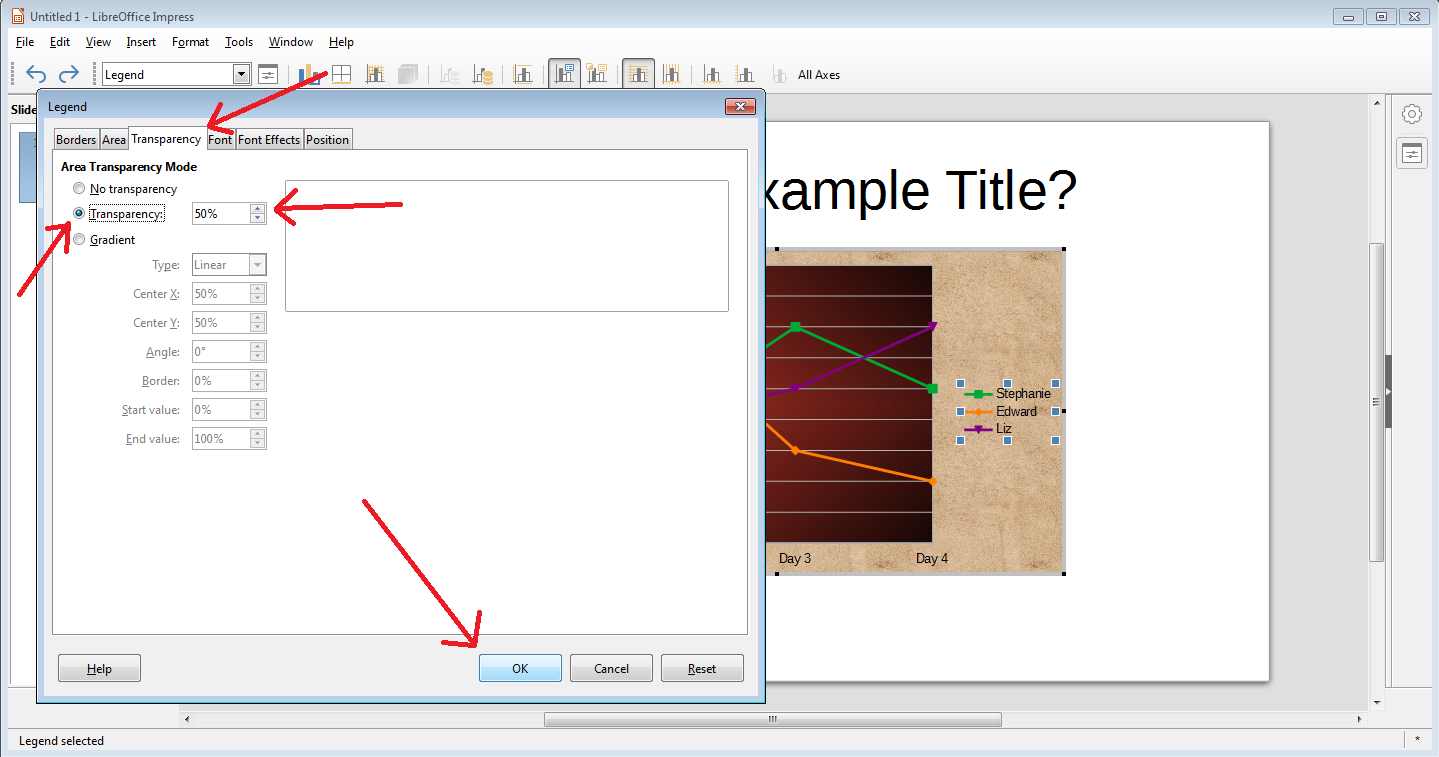Screen dimensions: 1439x757
Task: Click the sidebar show/hide handle
Action: (x=1388, y=392)
